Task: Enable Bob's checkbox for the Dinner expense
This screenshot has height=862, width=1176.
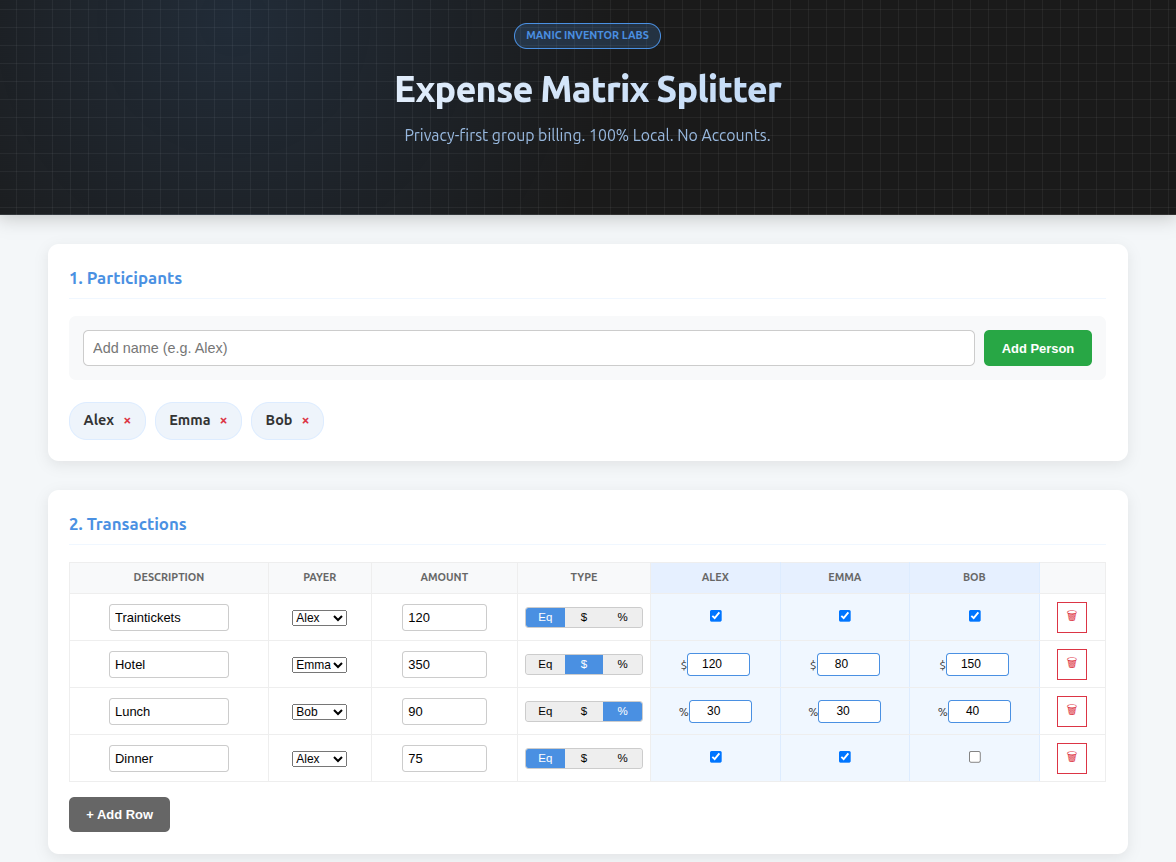Action: tap(974, 757)
